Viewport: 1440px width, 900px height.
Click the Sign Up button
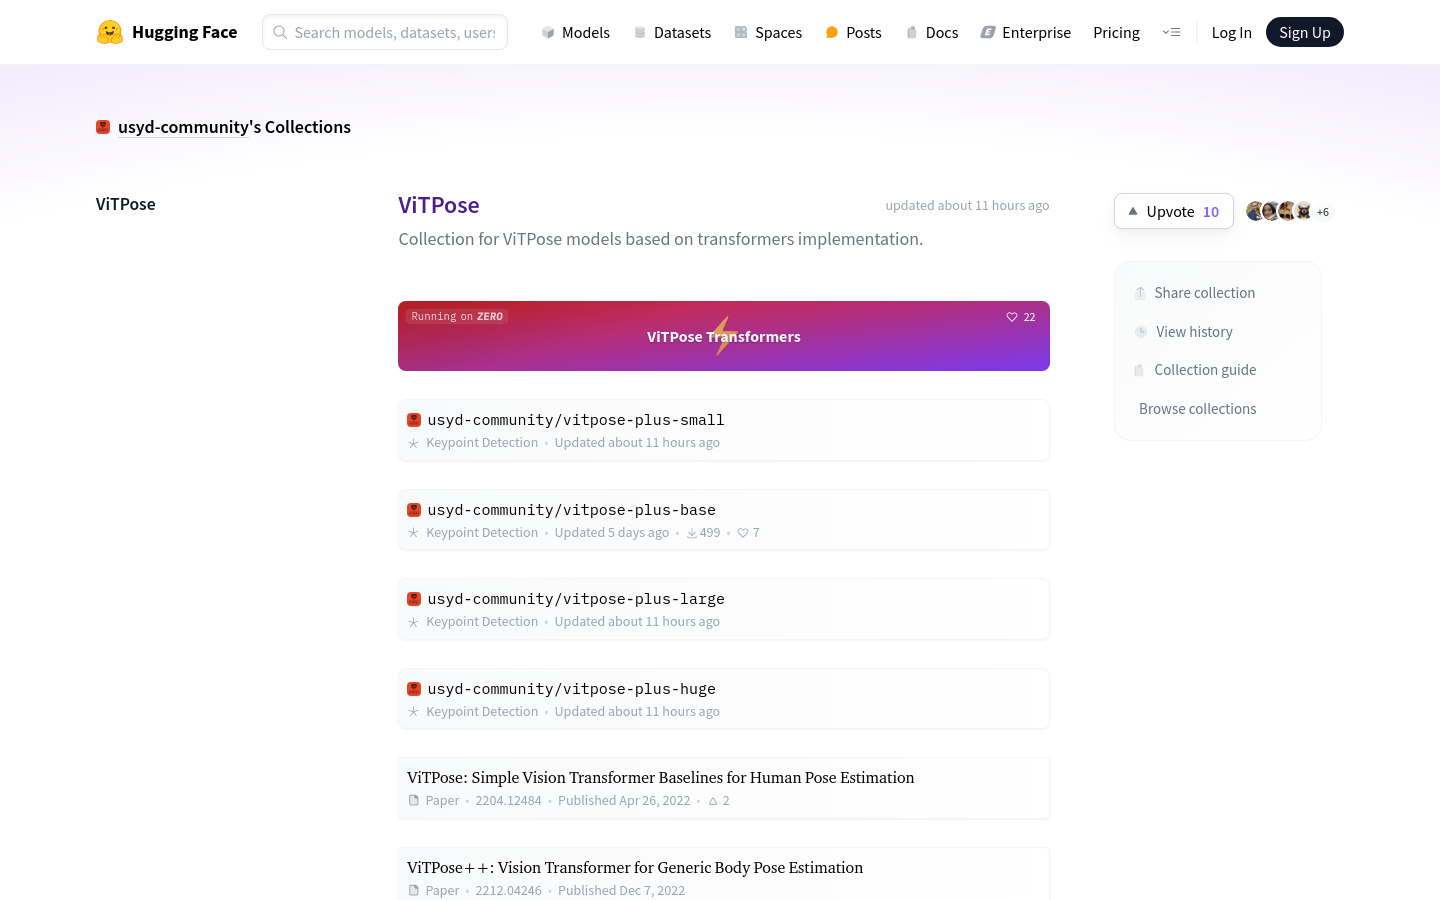(x=1304, y=32)
